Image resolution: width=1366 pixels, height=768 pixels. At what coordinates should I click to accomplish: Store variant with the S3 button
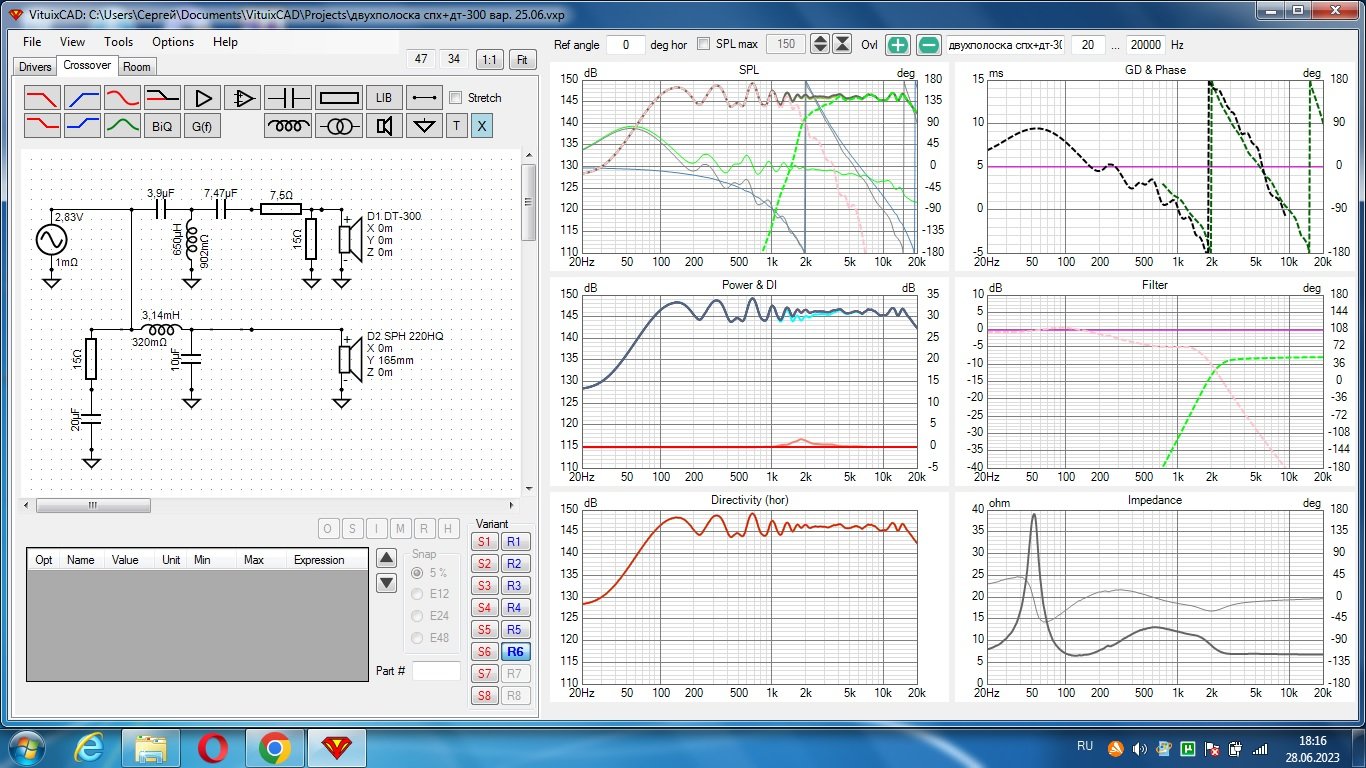(x=484, y=586)
